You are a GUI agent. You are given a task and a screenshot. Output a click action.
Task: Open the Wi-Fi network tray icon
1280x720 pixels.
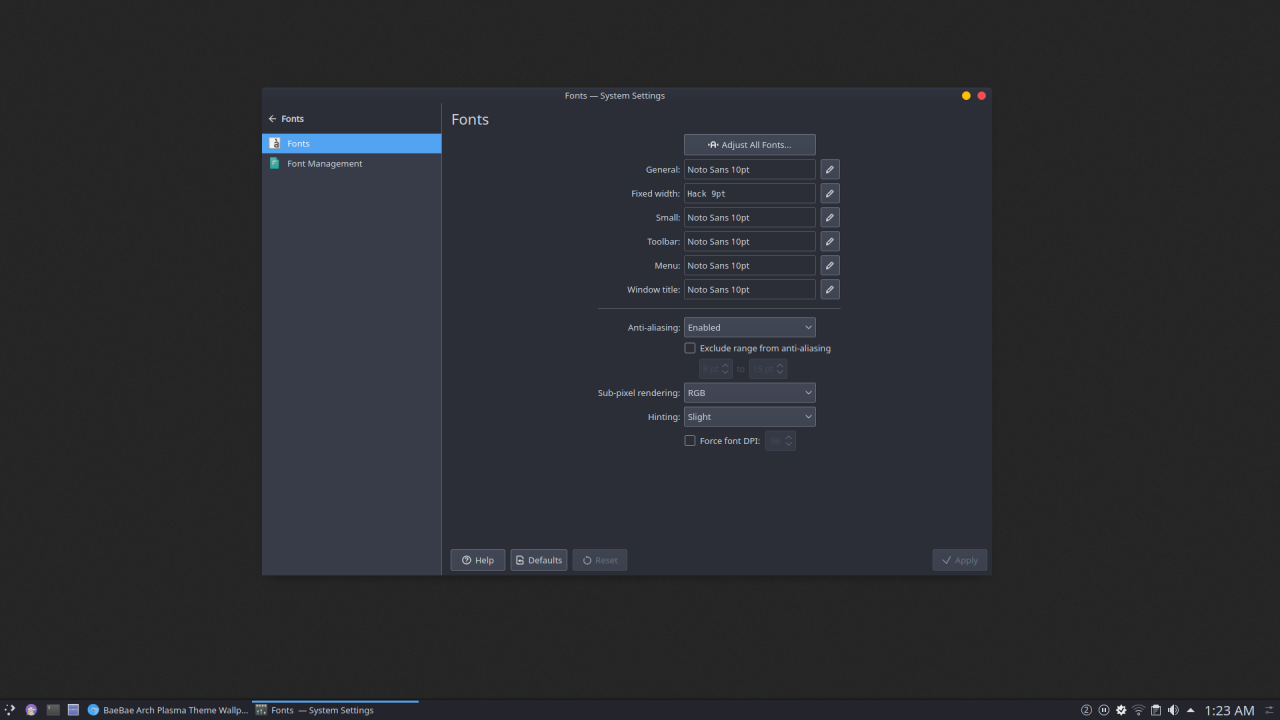(x=1138, y=710)
